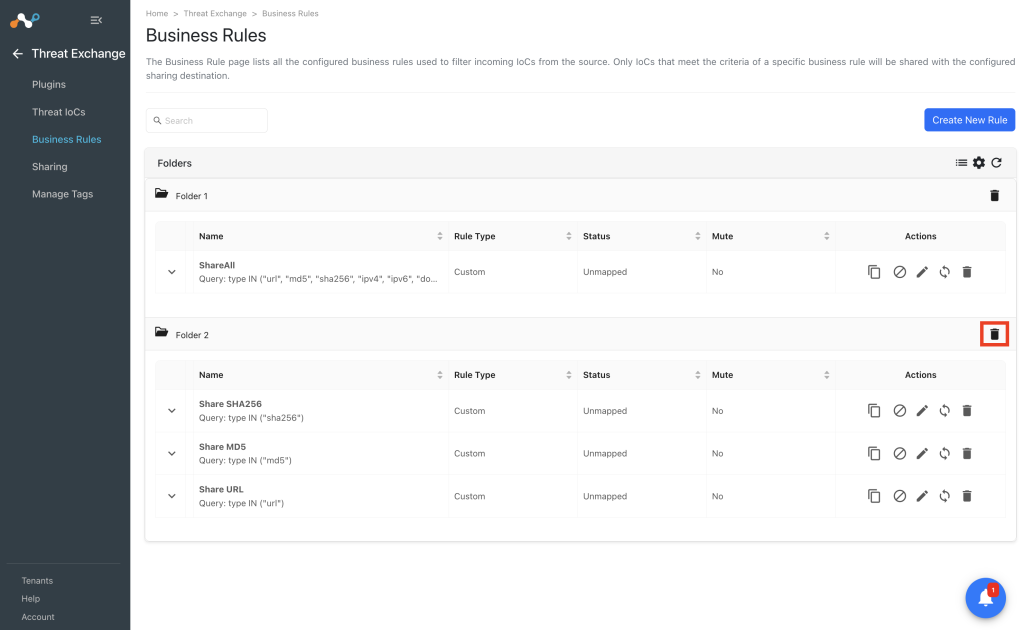Copy the ShareAll rule
Image resolution: width=1024 pixels, height=630 pixels.
click(874, 272)
